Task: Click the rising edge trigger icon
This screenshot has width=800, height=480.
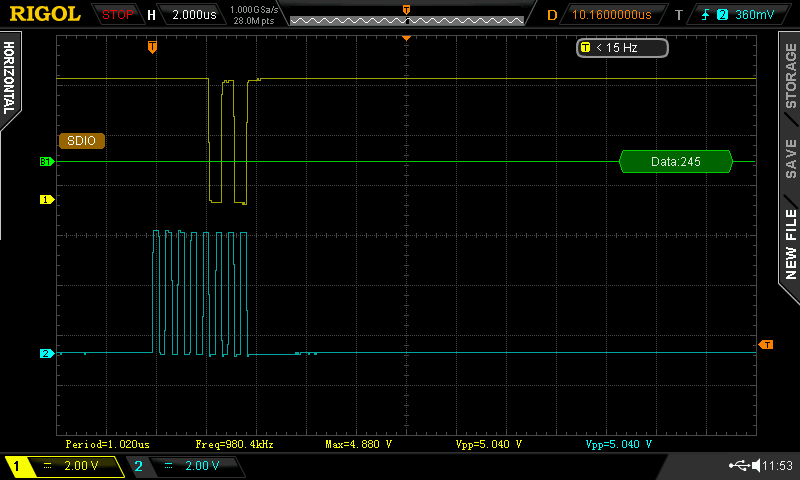Action: pos(706,15)
